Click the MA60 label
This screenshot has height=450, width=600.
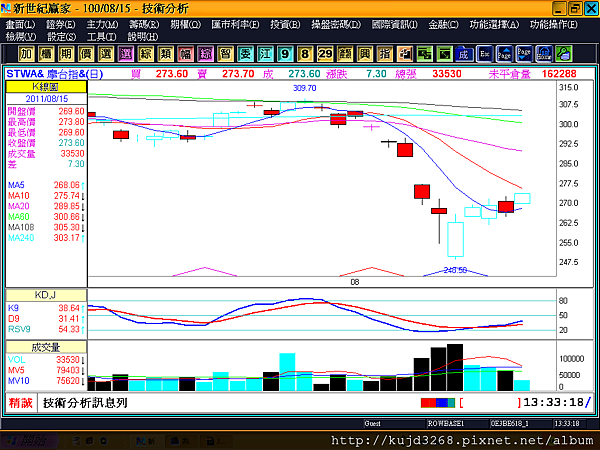click(19, 217)
